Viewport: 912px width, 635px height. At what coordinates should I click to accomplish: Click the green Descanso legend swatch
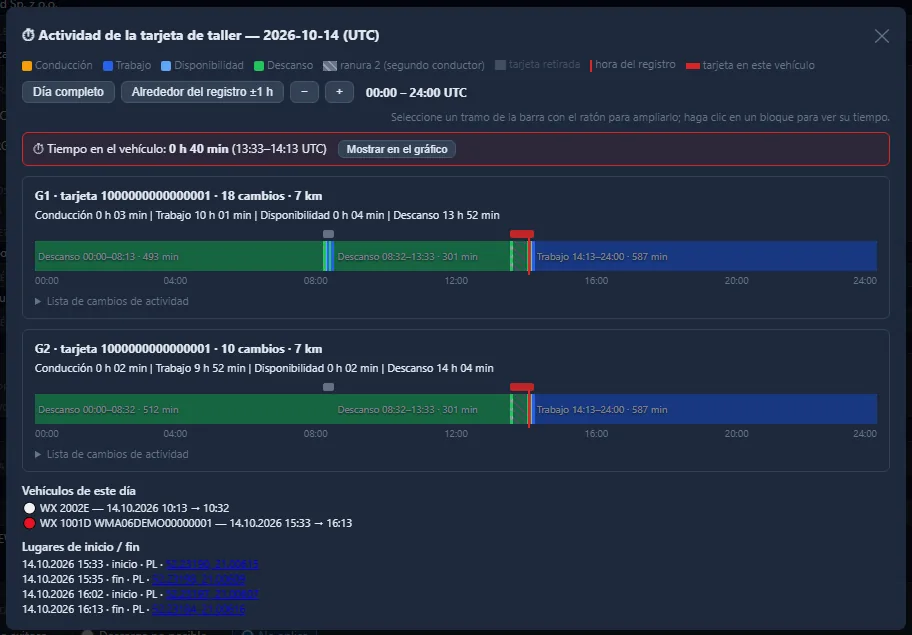point(259,66)
